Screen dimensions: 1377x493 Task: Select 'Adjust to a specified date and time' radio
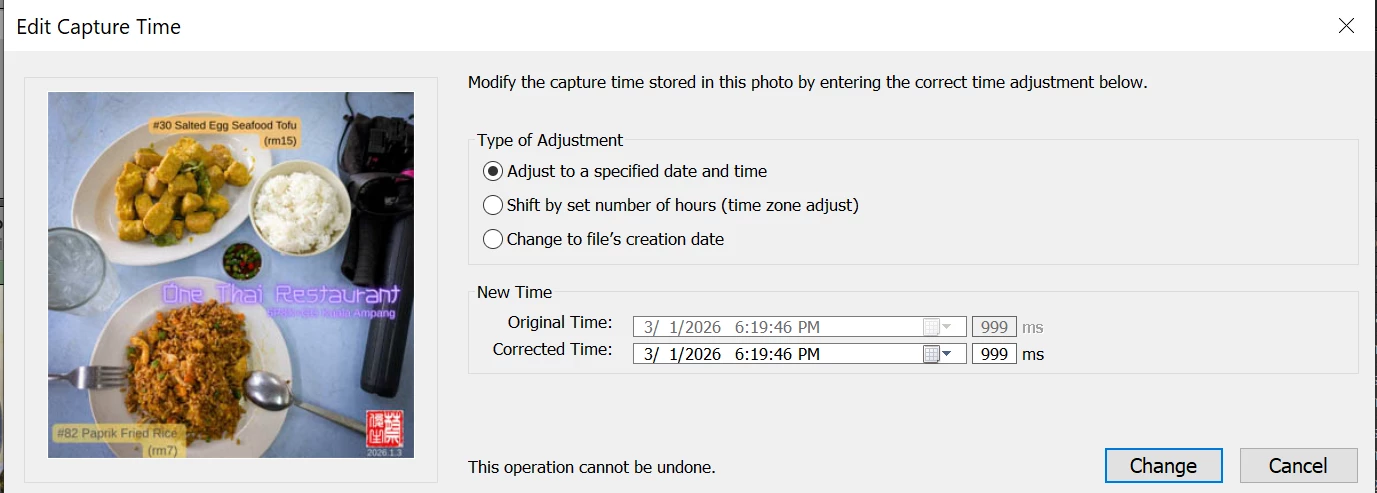(492, 171)
